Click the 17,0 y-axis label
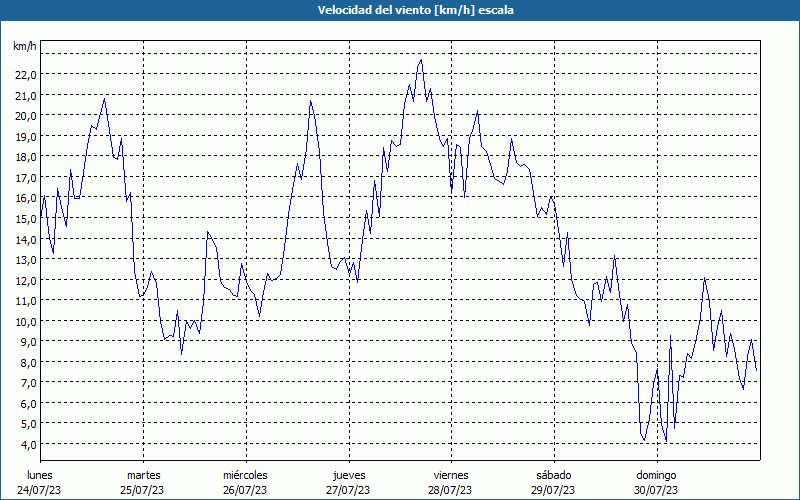The image size is (800, 500). pyautogui.click(x=27, y=178)
